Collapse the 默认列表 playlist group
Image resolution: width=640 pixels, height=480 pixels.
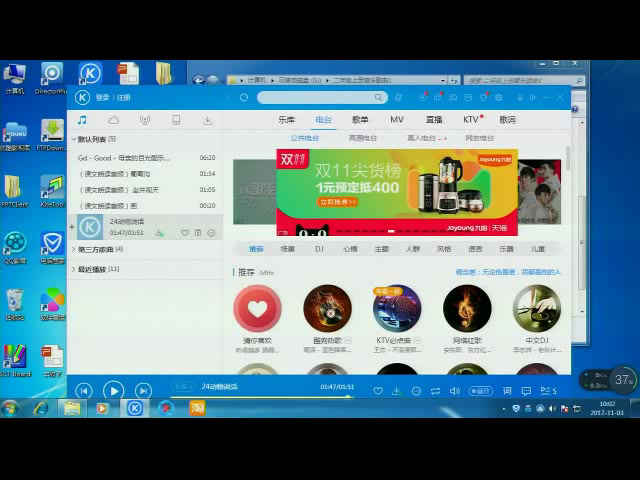73,139
